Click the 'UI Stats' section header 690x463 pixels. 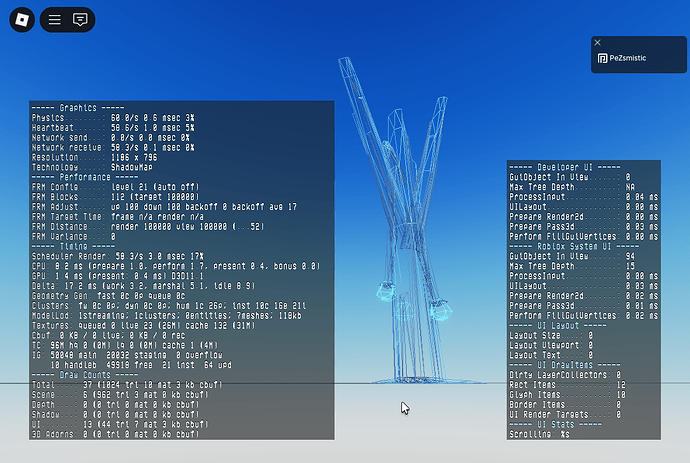pos(556,425)
